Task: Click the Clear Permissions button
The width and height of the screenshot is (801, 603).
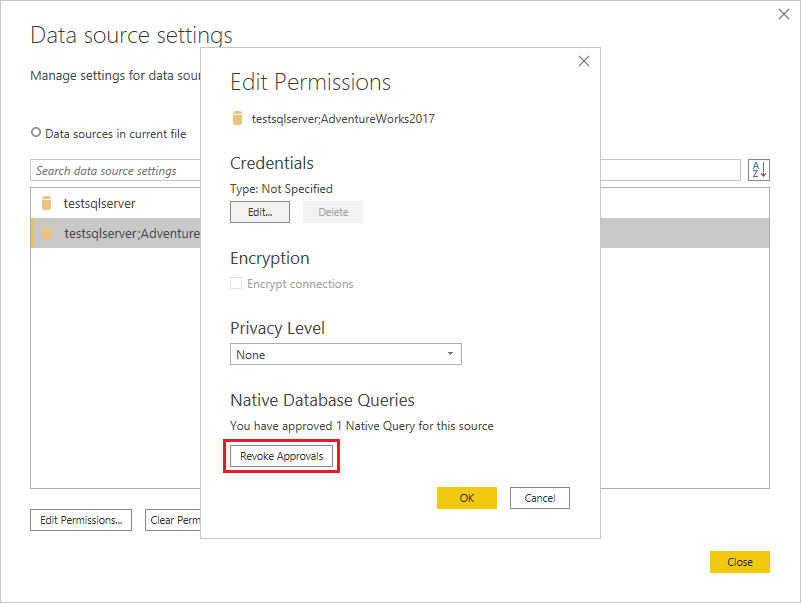Action: (173, 520)
